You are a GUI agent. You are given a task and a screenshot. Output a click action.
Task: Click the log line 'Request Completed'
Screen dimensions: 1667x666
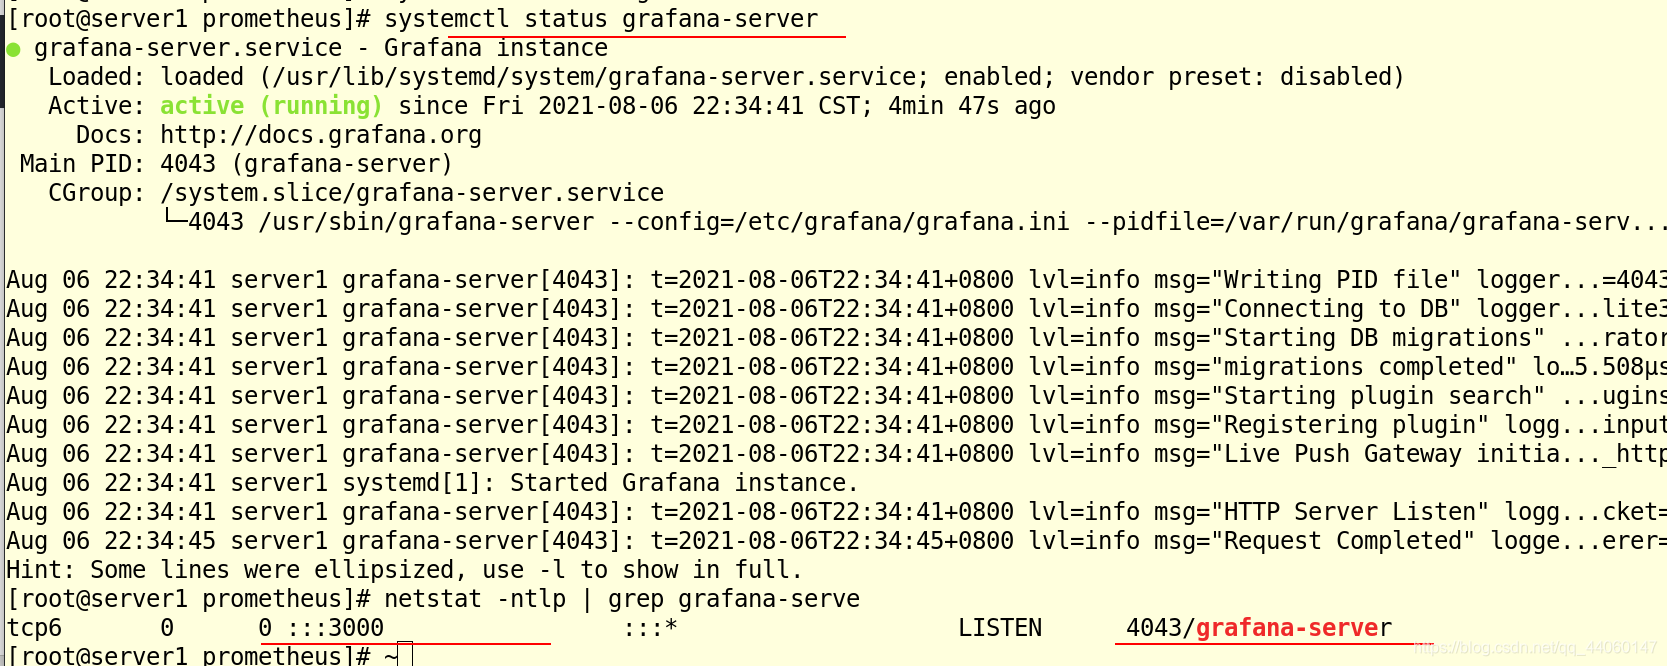[x=836, y=541]
